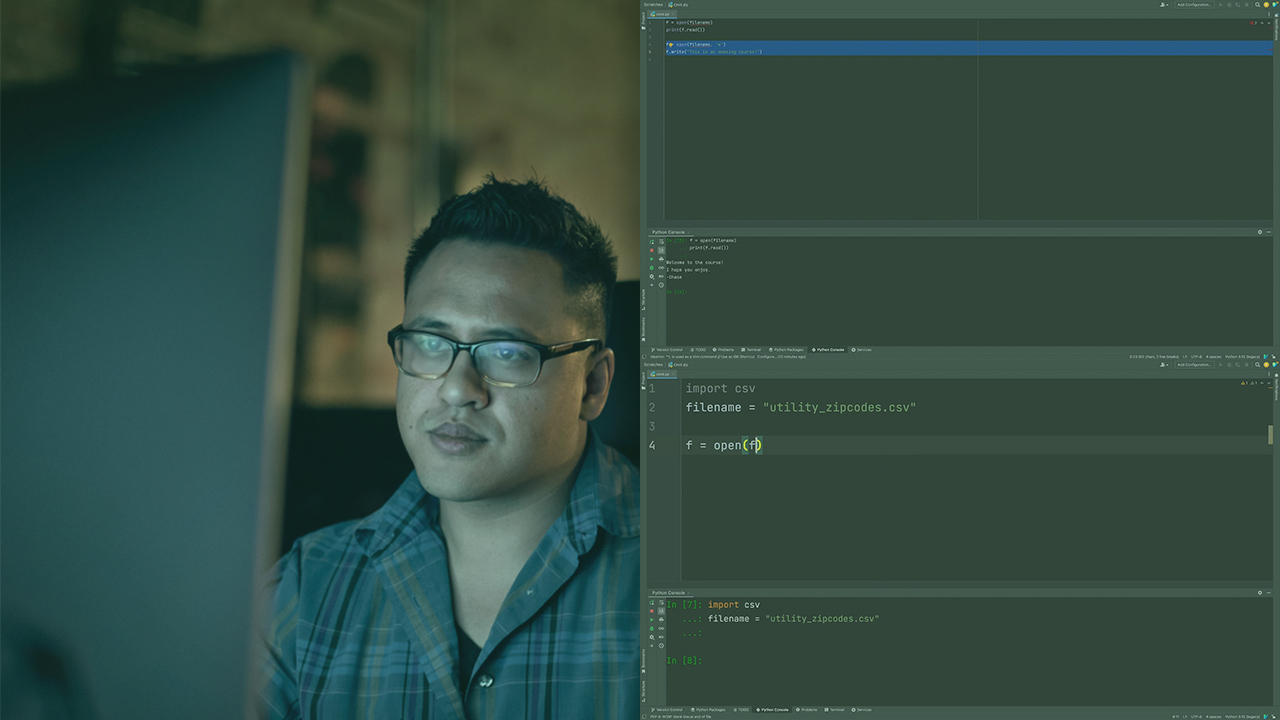Open the 4 spaces indent selector in upper status bar
Image resolution: width=1280 pixels, height=720 pixels.
coord(1213,357)
